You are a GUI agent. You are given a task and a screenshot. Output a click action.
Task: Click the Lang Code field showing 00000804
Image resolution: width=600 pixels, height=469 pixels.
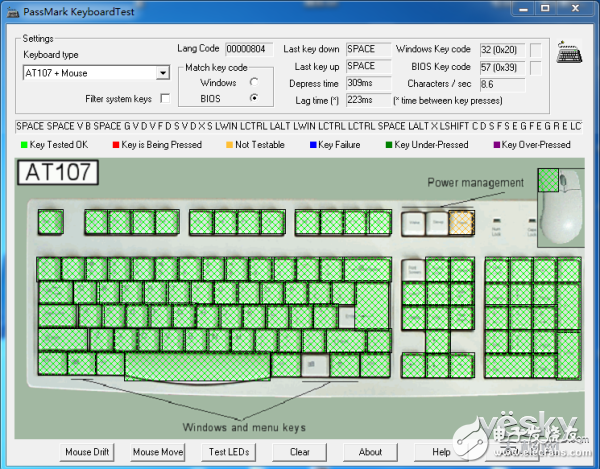tap(249, 49)
